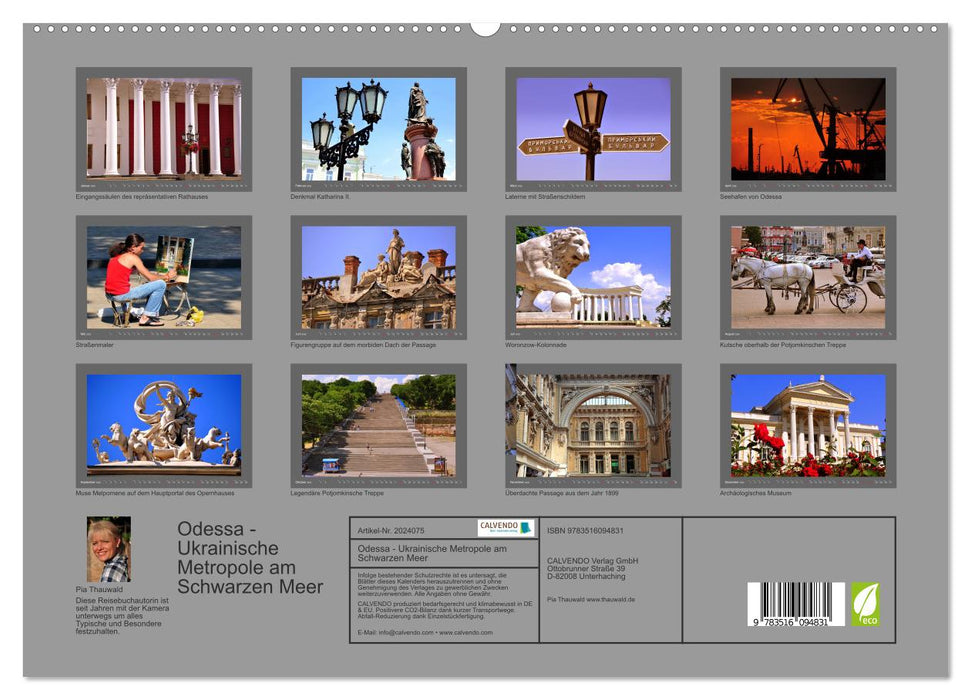Open the Überdachte Passage aus dem Jahr 1899
971x700 pixels.
tap(588, 425)
